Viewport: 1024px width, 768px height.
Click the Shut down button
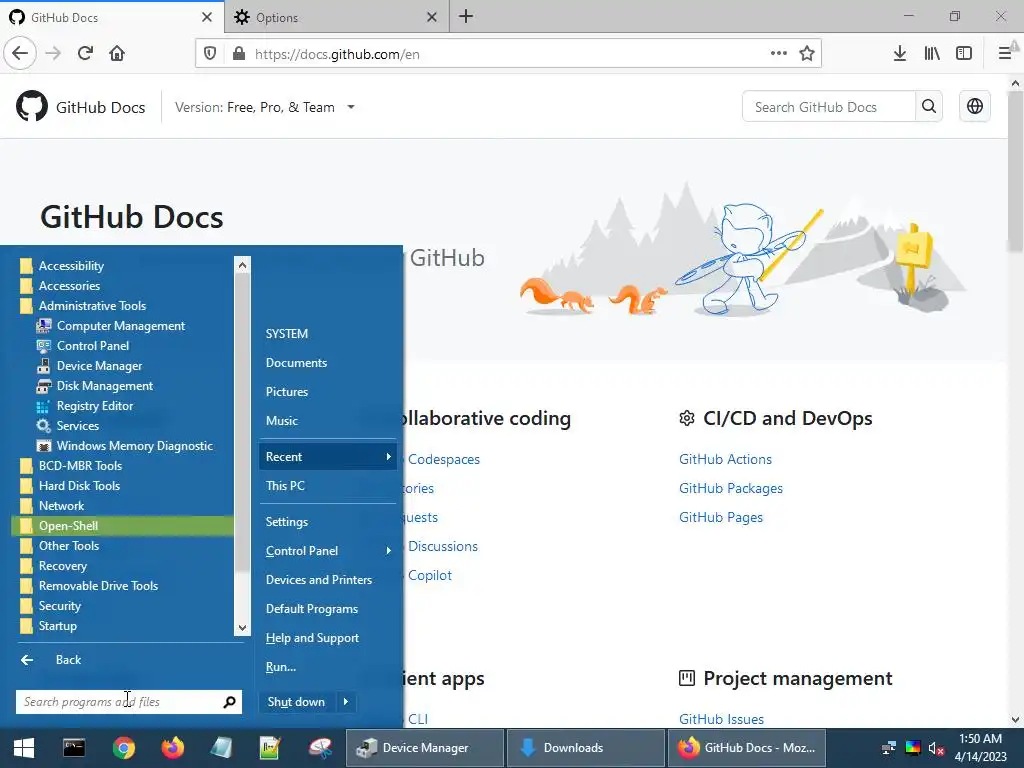point(296,702)
